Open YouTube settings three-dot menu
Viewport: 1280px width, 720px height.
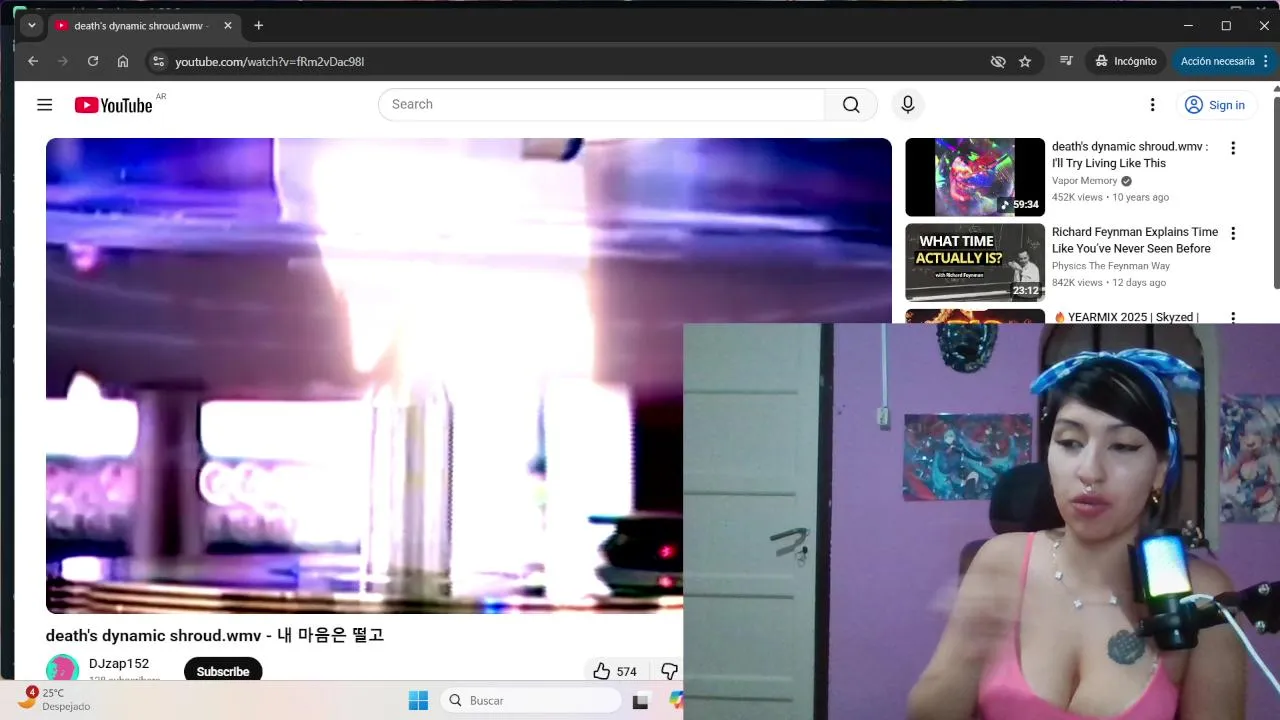(1152, 105)
